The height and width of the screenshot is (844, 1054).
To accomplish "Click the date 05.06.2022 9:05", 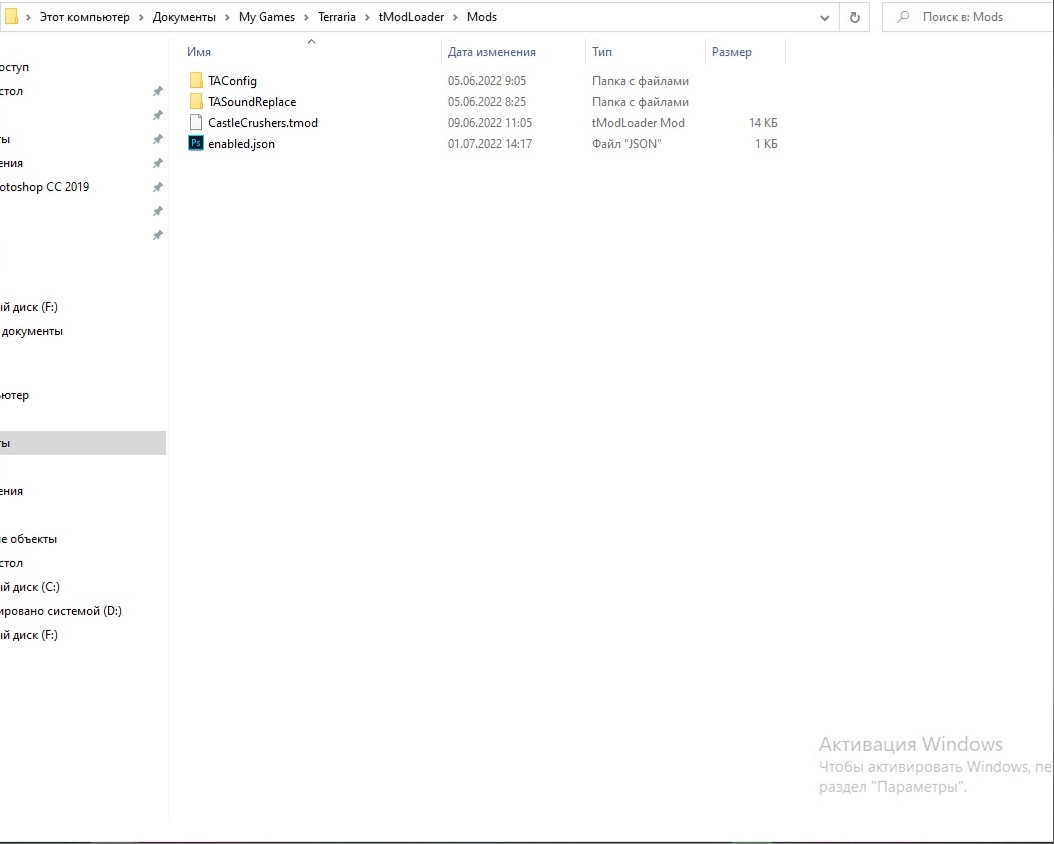I will pos(487,81).
